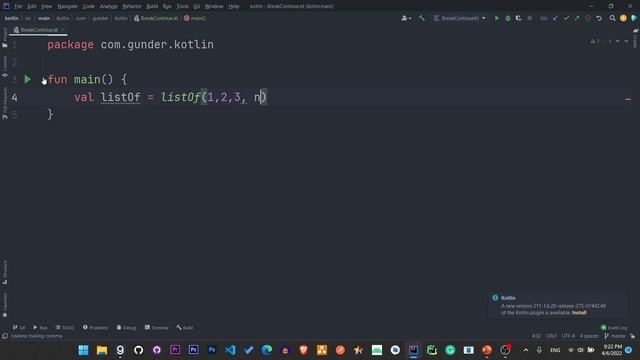Screen dimensions: 640x360
Task: Click the Build project hammer icon
Action: click(422, 18)
